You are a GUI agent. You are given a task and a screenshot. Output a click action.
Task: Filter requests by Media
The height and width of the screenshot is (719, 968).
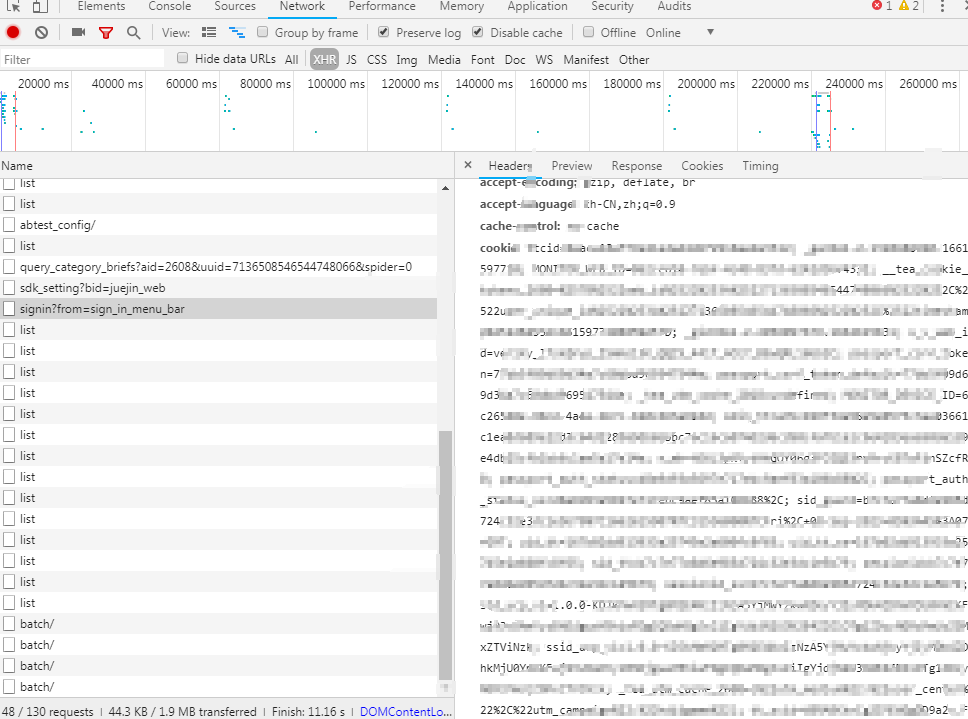444,59
